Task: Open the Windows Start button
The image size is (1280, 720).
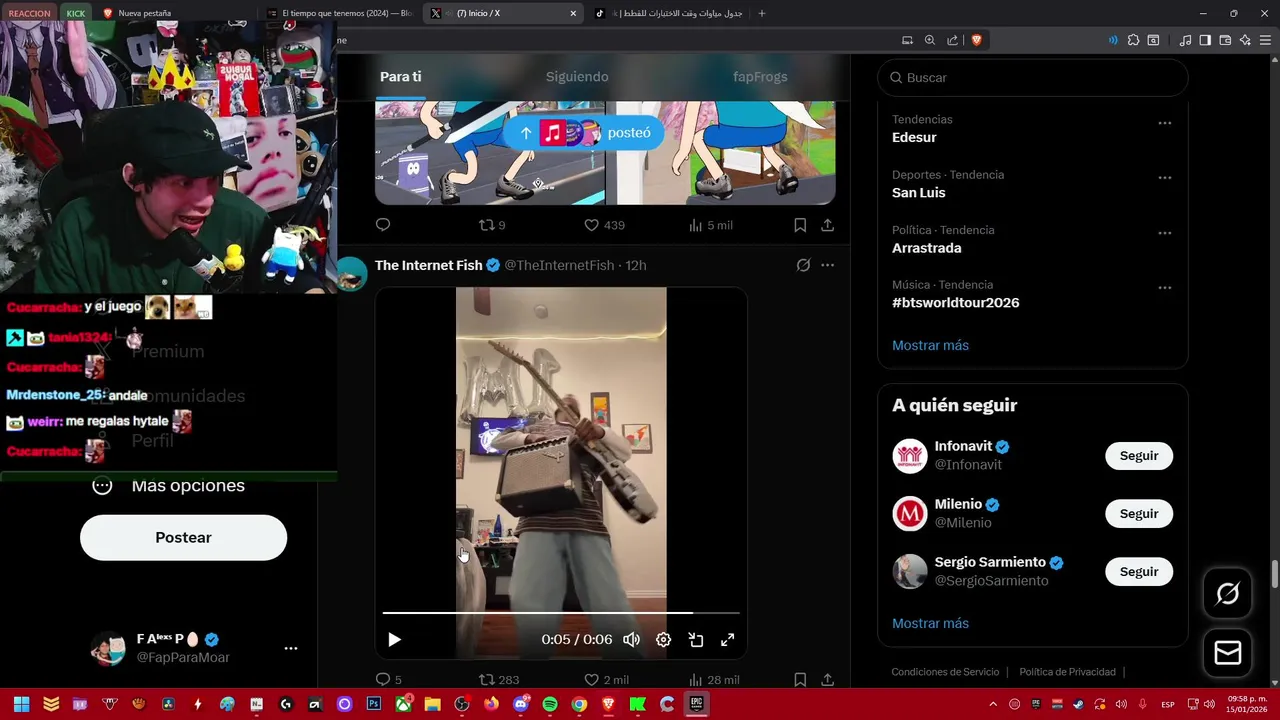Action: click(x=21, y=704)
